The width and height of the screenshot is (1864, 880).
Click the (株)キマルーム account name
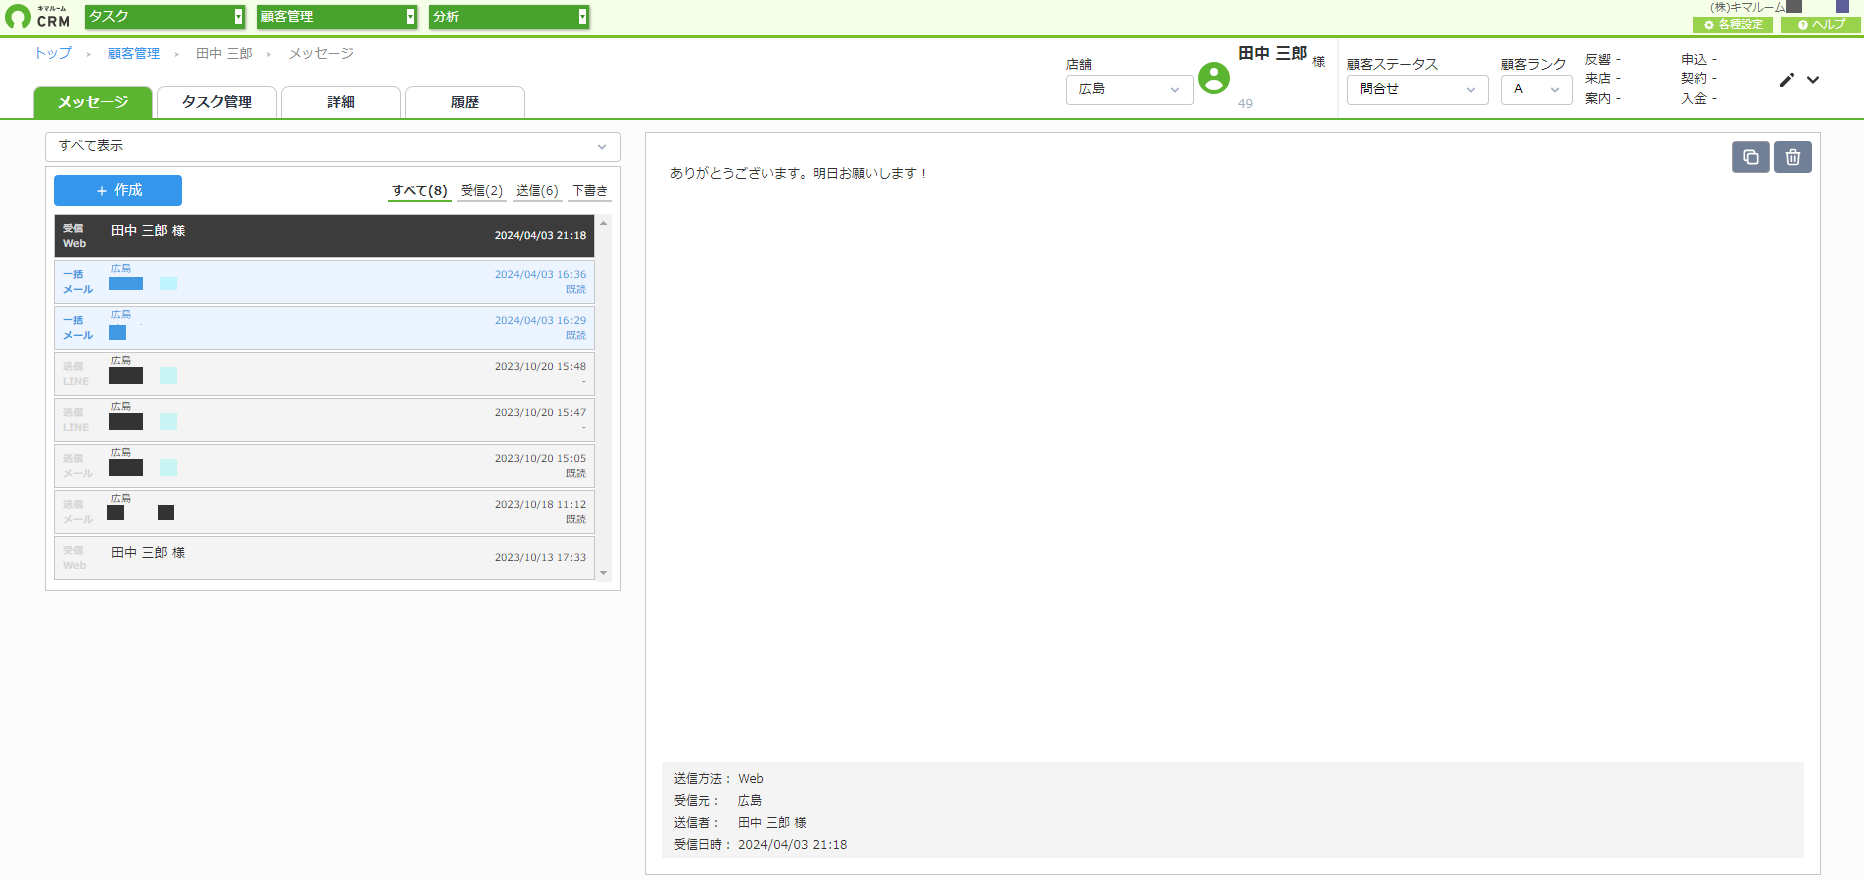1747,7
